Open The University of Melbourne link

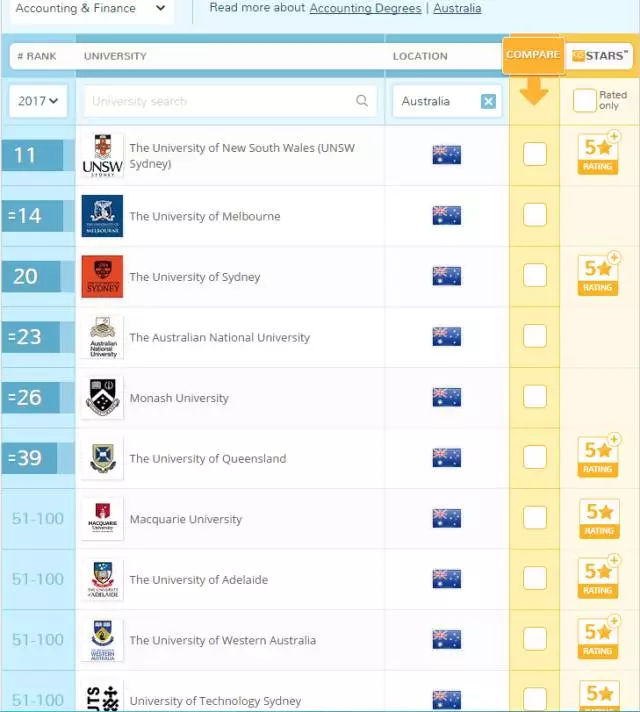point(205,216)
